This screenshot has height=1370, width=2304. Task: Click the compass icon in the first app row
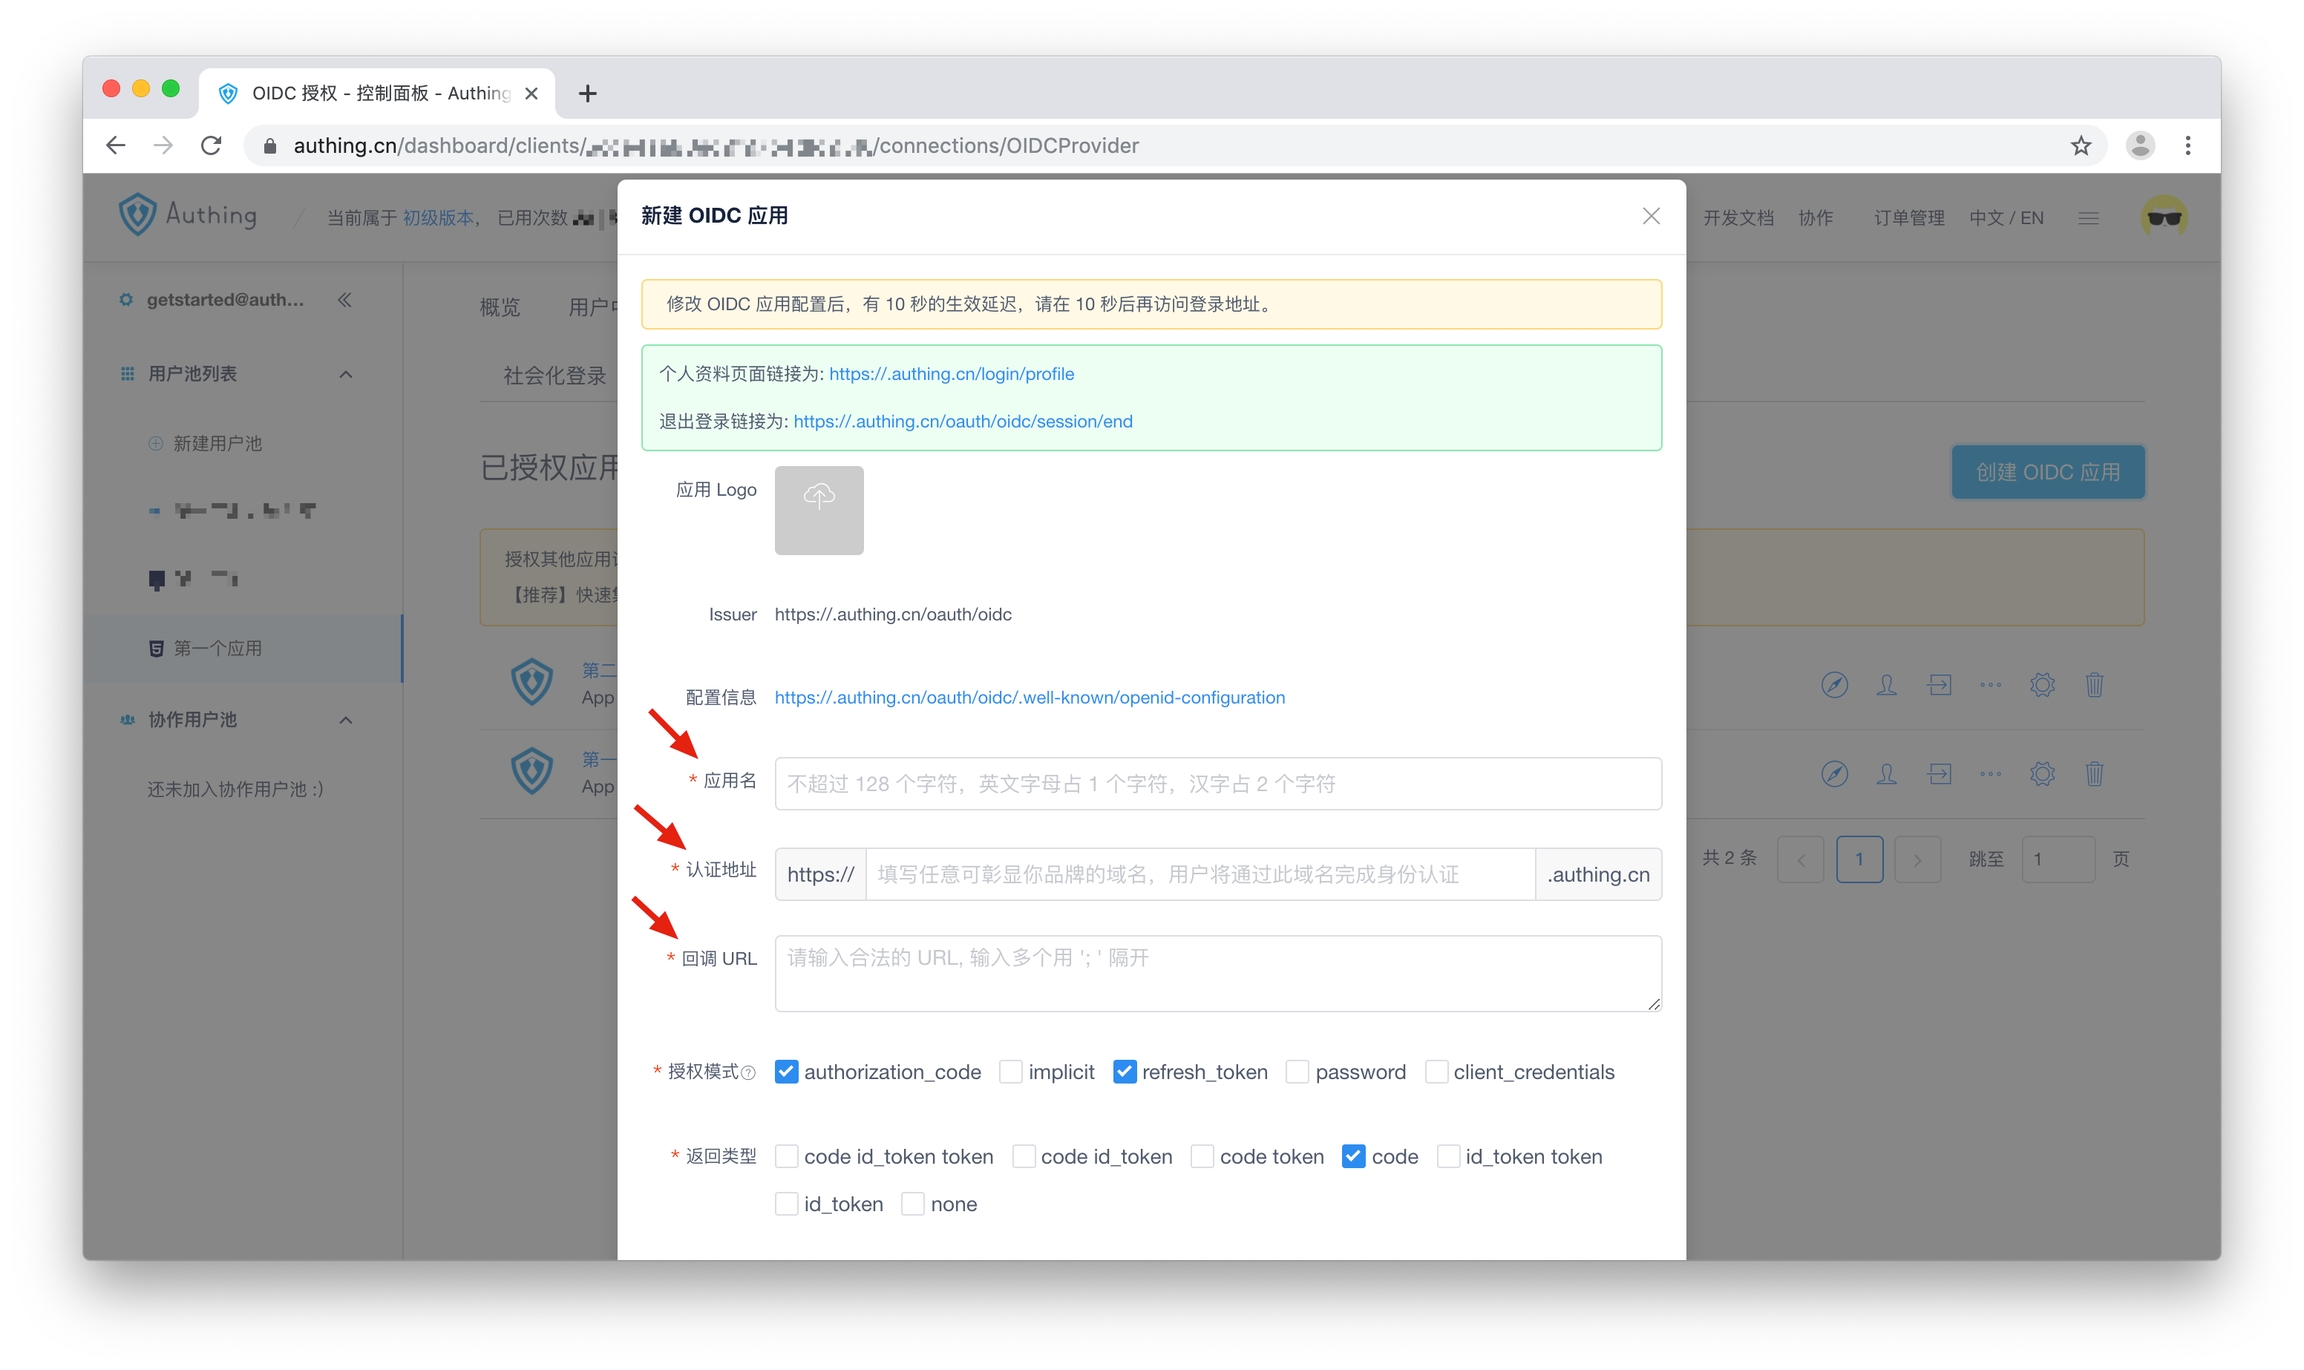1833,685
